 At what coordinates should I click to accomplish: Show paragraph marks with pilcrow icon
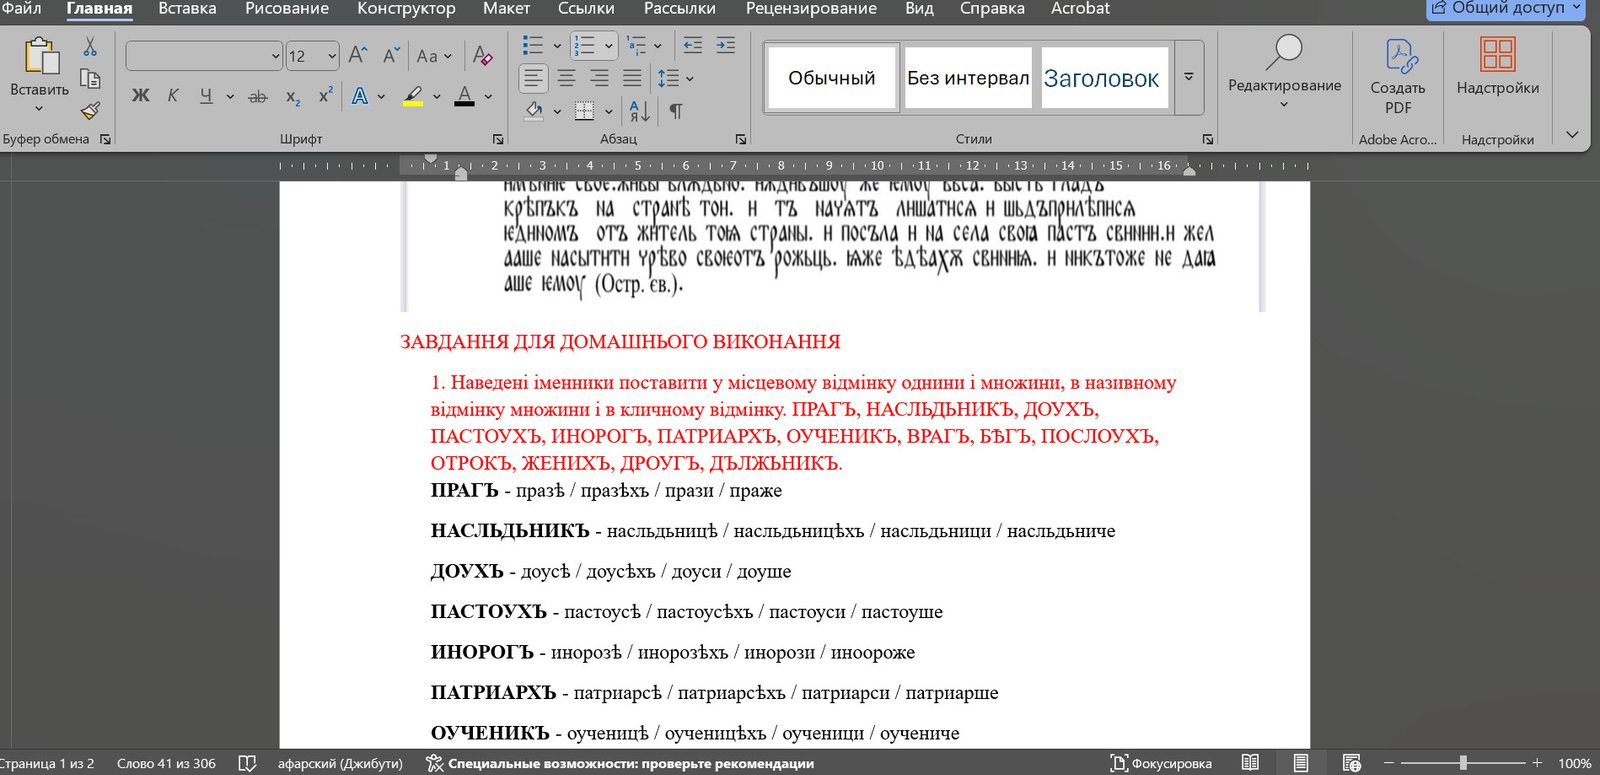pyautogui.click(x=676, y=111)
